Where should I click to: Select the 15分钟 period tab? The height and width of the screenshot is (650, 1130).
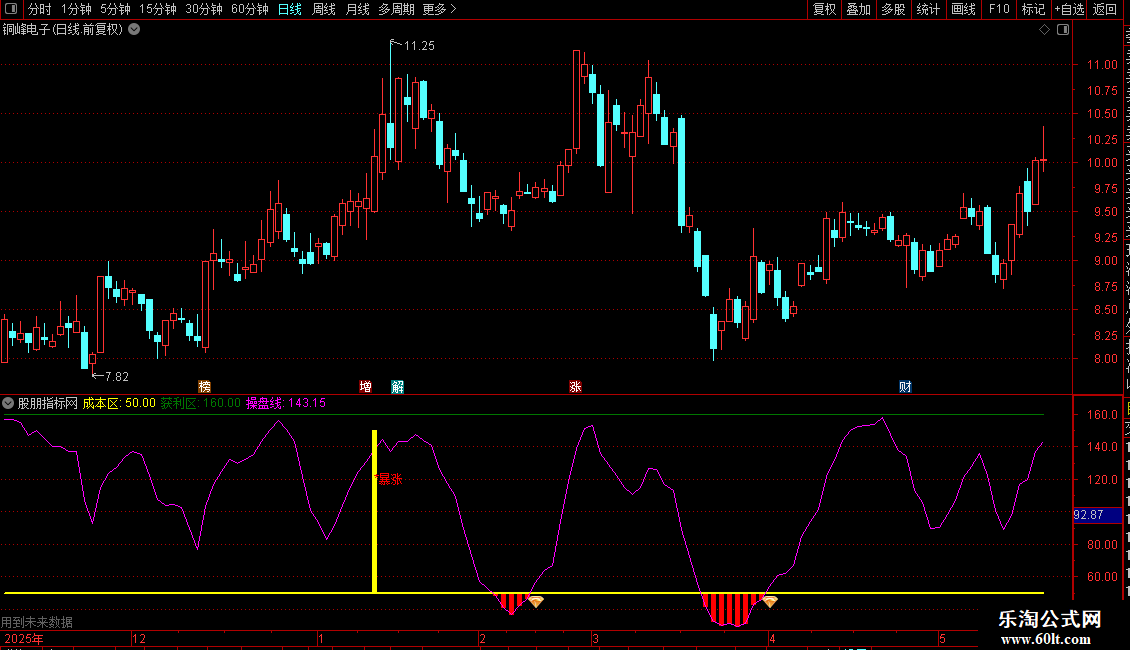pyautogui.click(x=158, y=9)
